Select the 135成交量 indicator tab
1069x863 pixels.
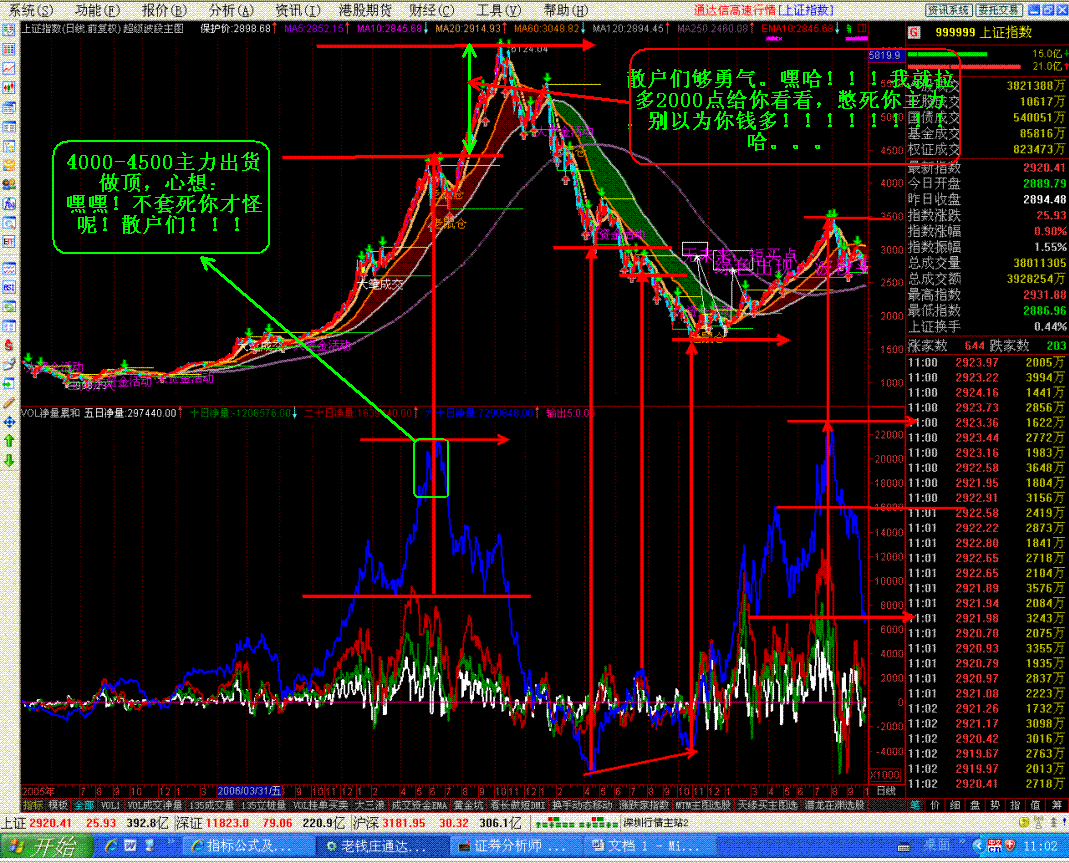[x=211, y=805]
